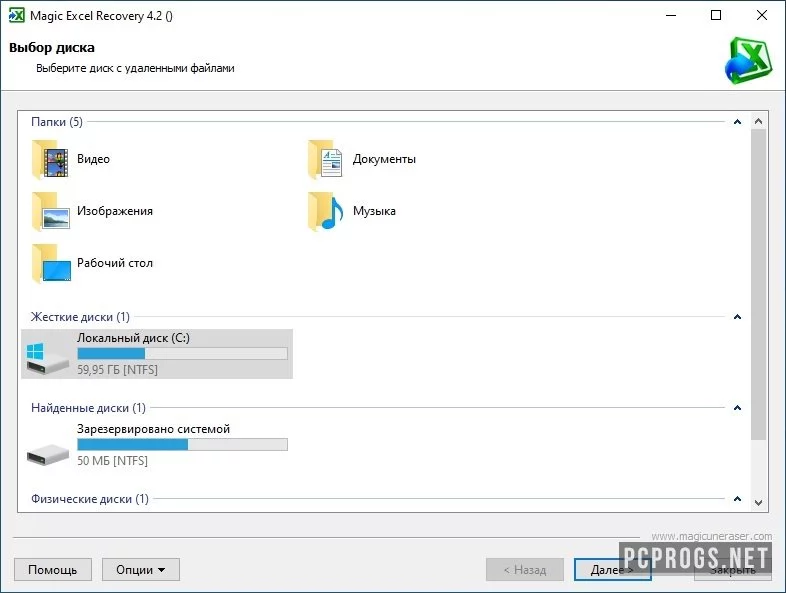Click the Зарезервировано системой name text
The image size is (786, 593).
tap(153, 429)
